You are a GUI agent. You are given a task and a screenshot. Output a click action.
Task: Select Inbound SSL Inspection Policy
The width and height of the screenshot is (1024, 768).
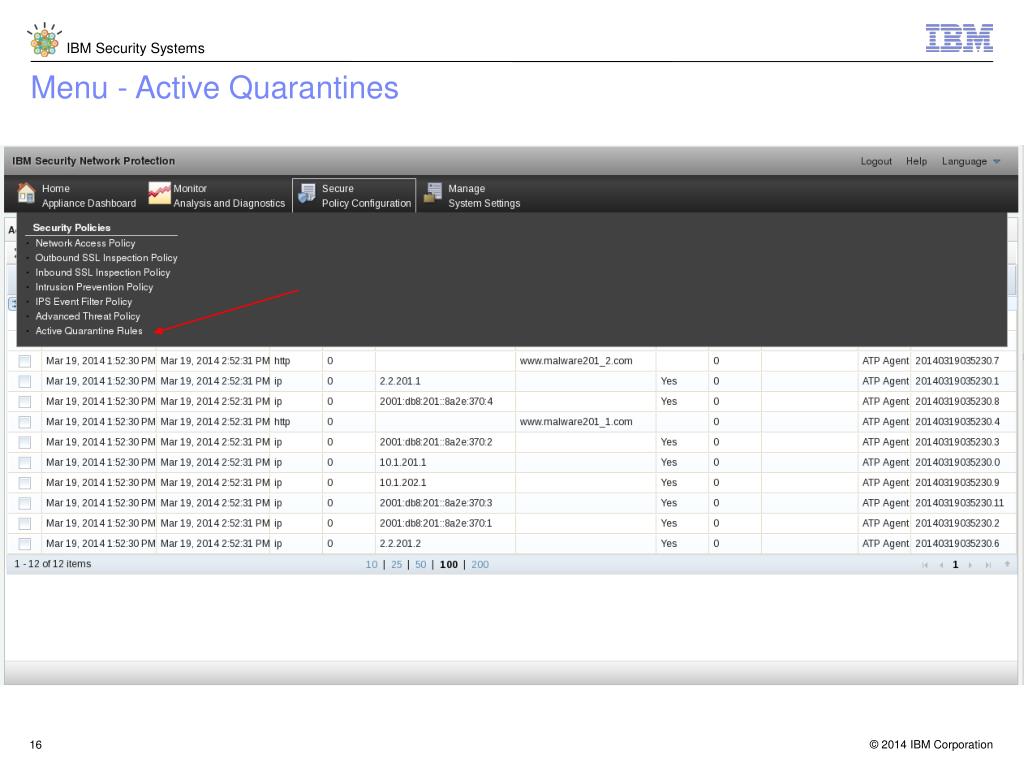click(103, 272)
